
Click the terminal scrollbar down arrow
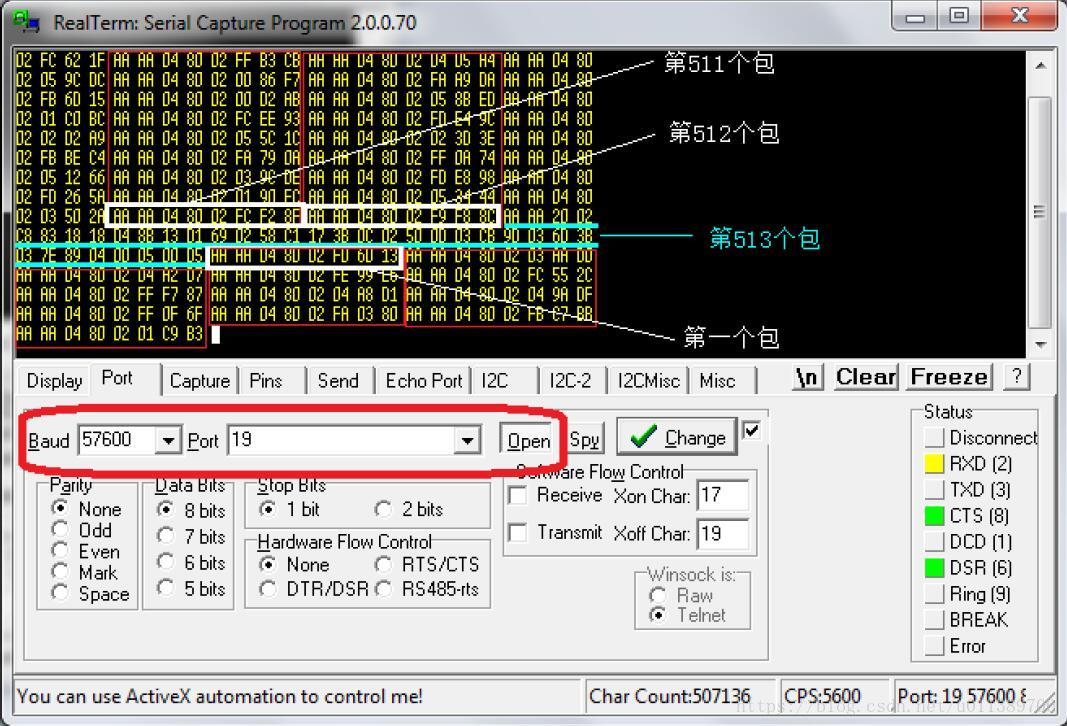coord(1040,345)
